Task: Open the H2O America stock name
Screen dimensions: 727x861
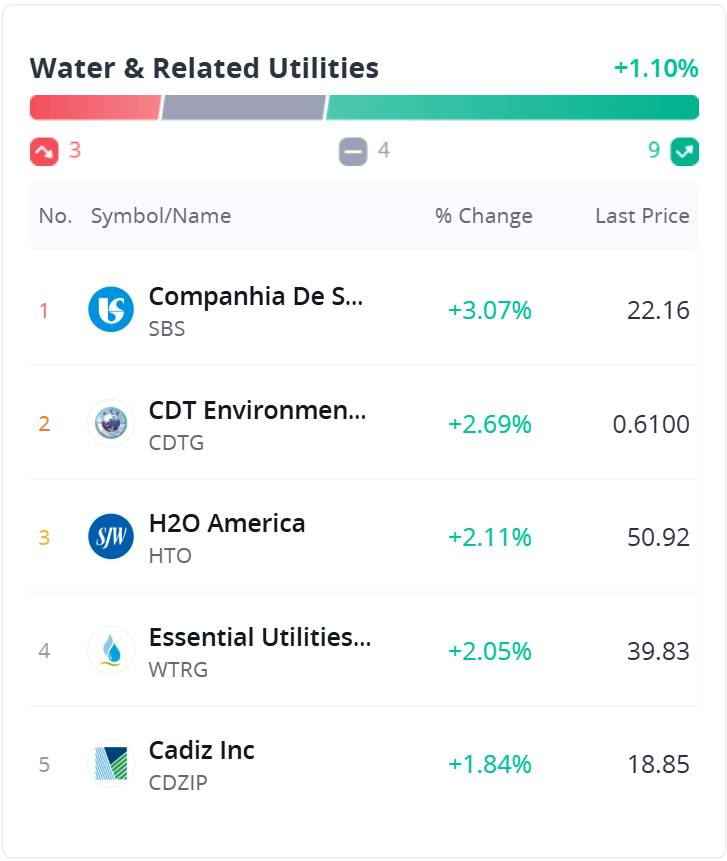Action: coord(227,523)
